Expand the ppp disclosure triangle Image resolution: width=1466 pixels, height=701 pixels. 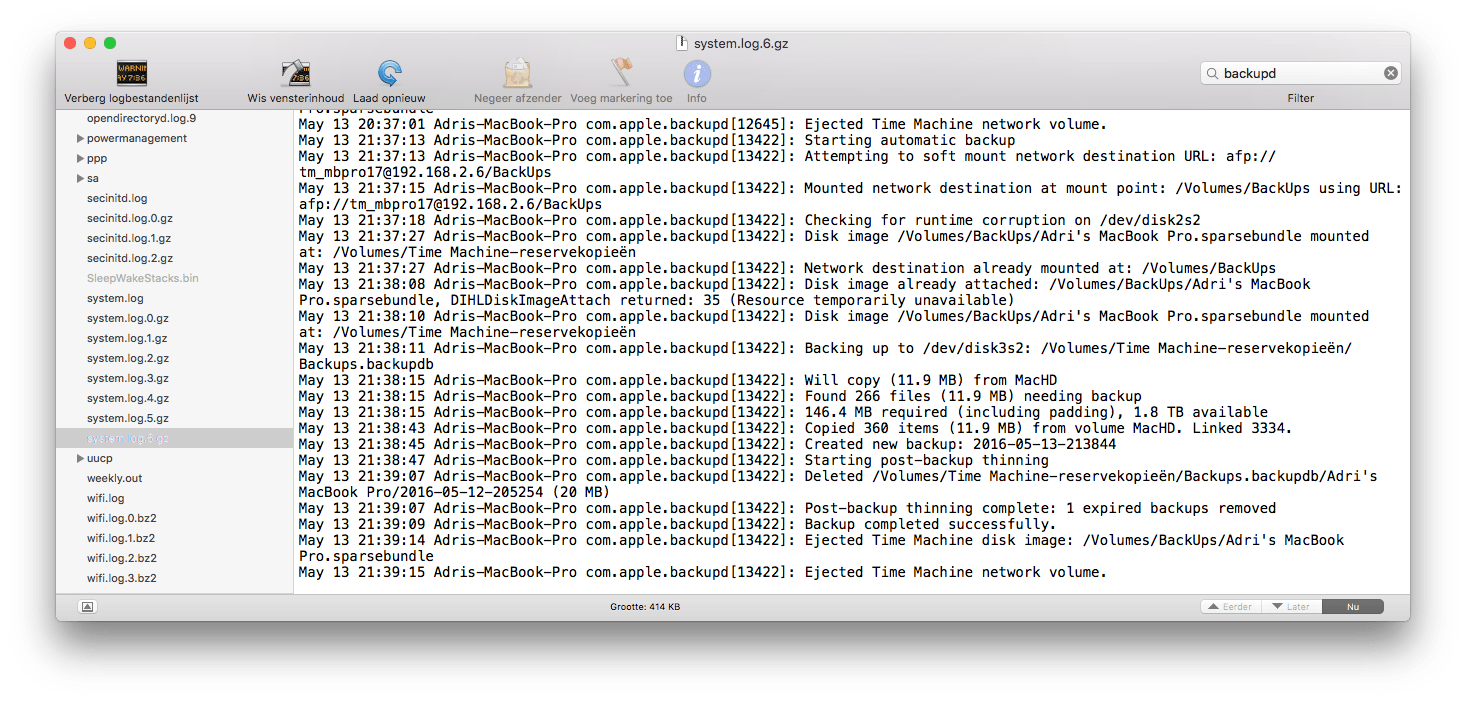tap(81, 158)
